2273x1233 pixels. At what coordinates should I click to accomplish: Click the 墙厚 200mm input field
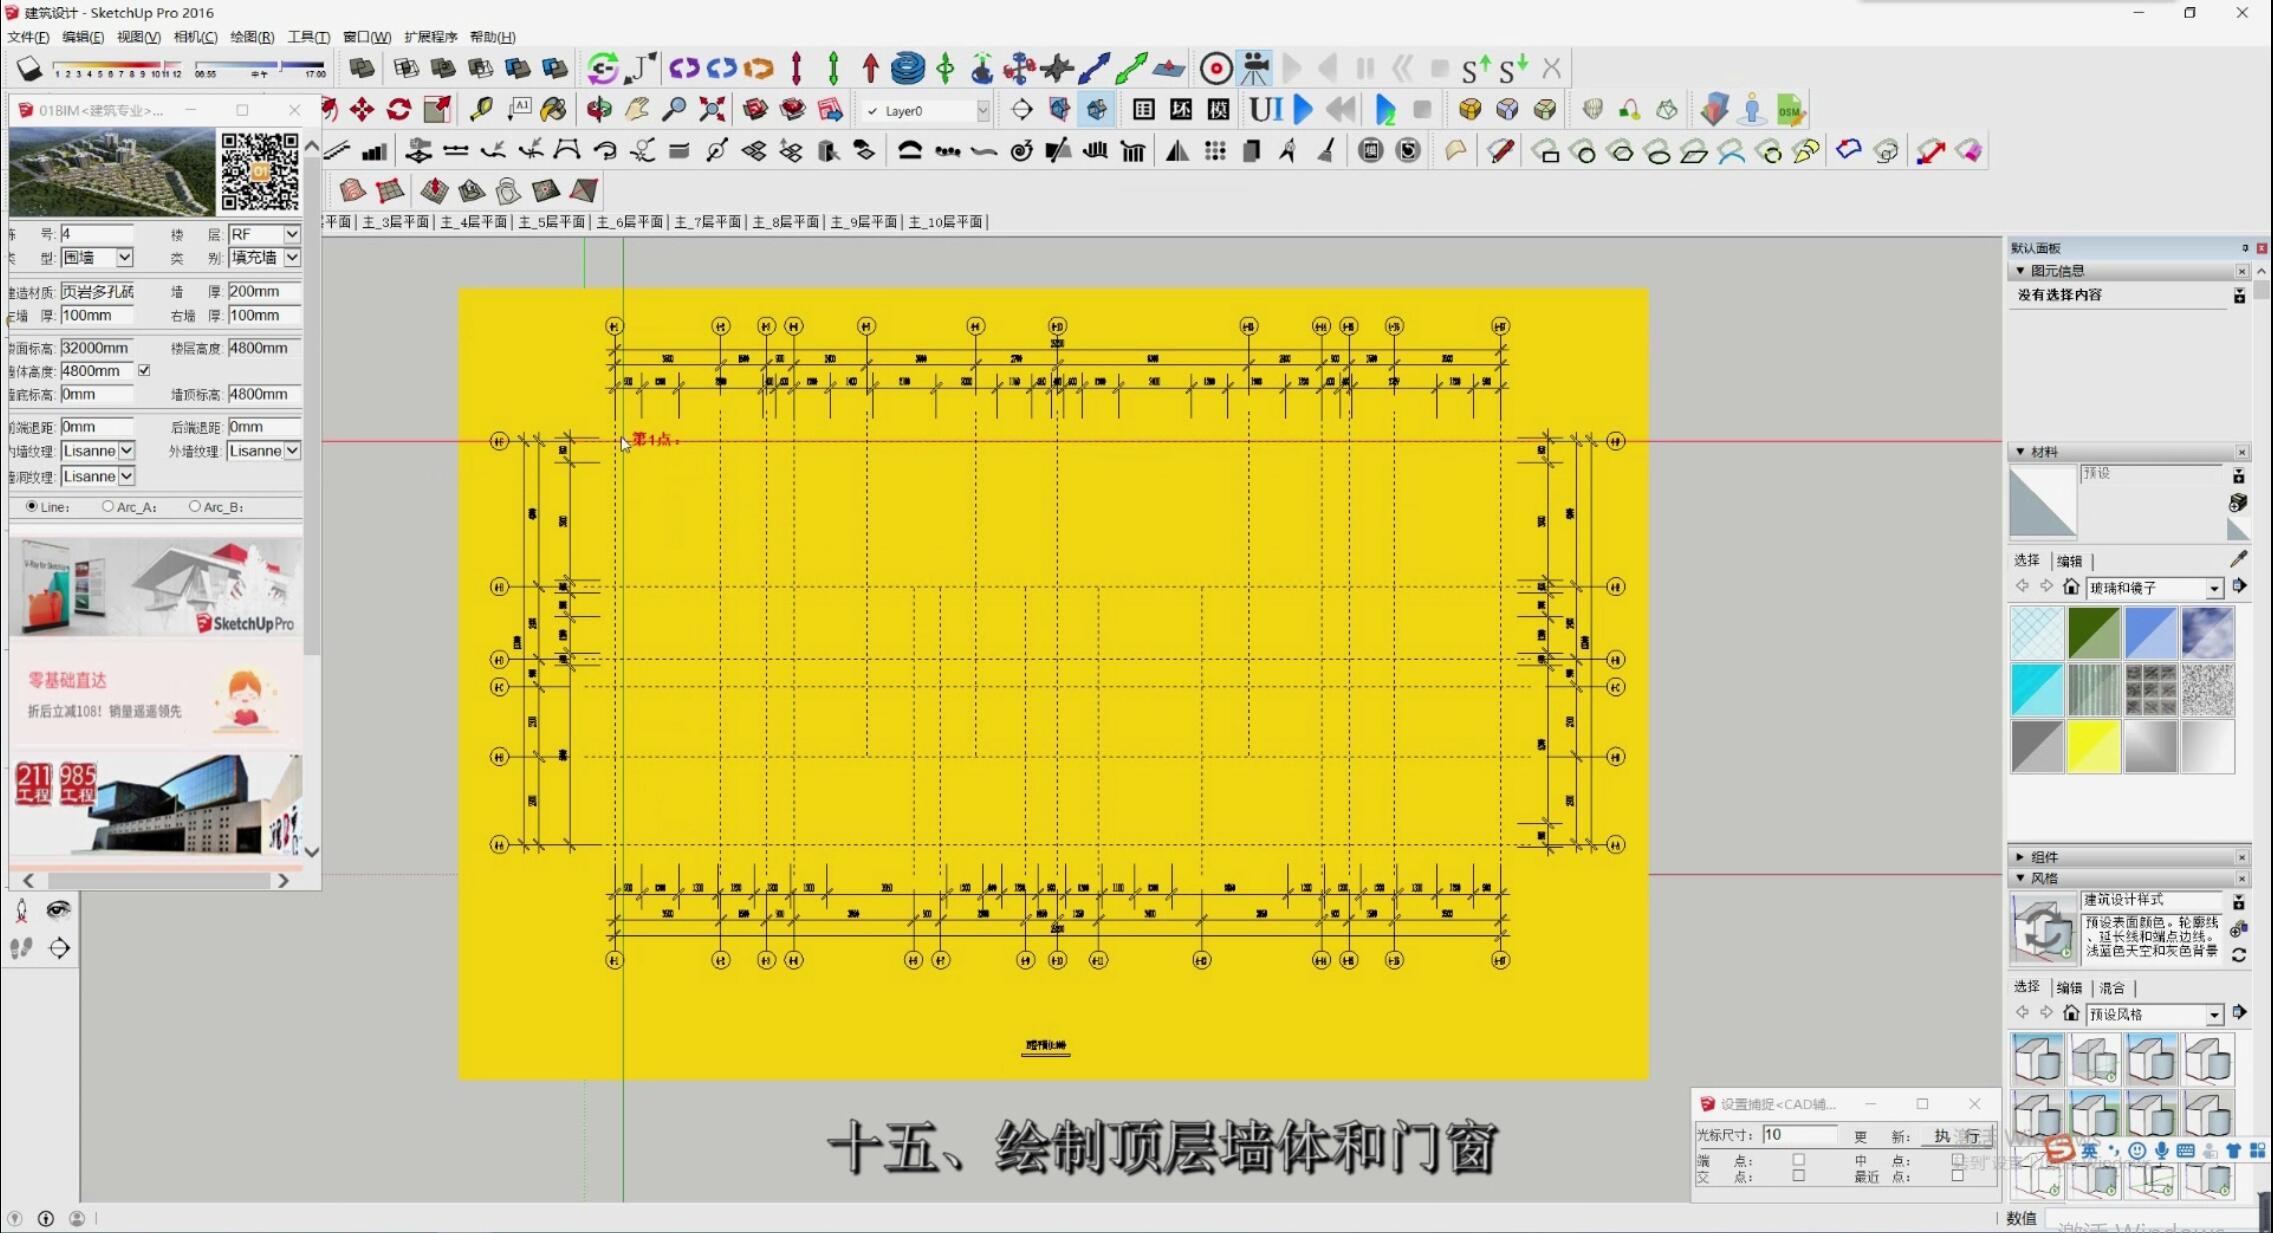click(x=264, y=292)
